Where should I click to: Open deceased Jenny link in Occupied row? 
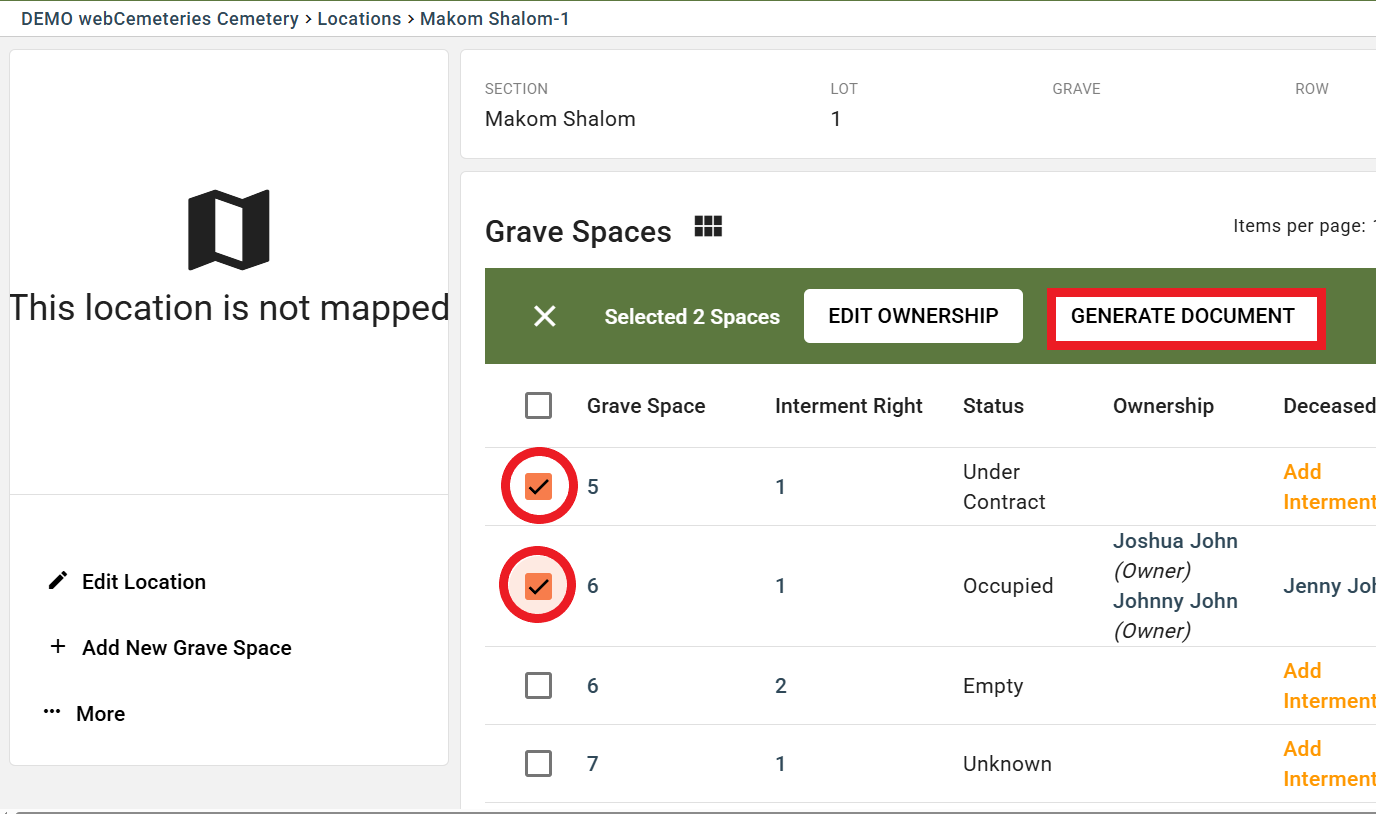coord(1329,586)
